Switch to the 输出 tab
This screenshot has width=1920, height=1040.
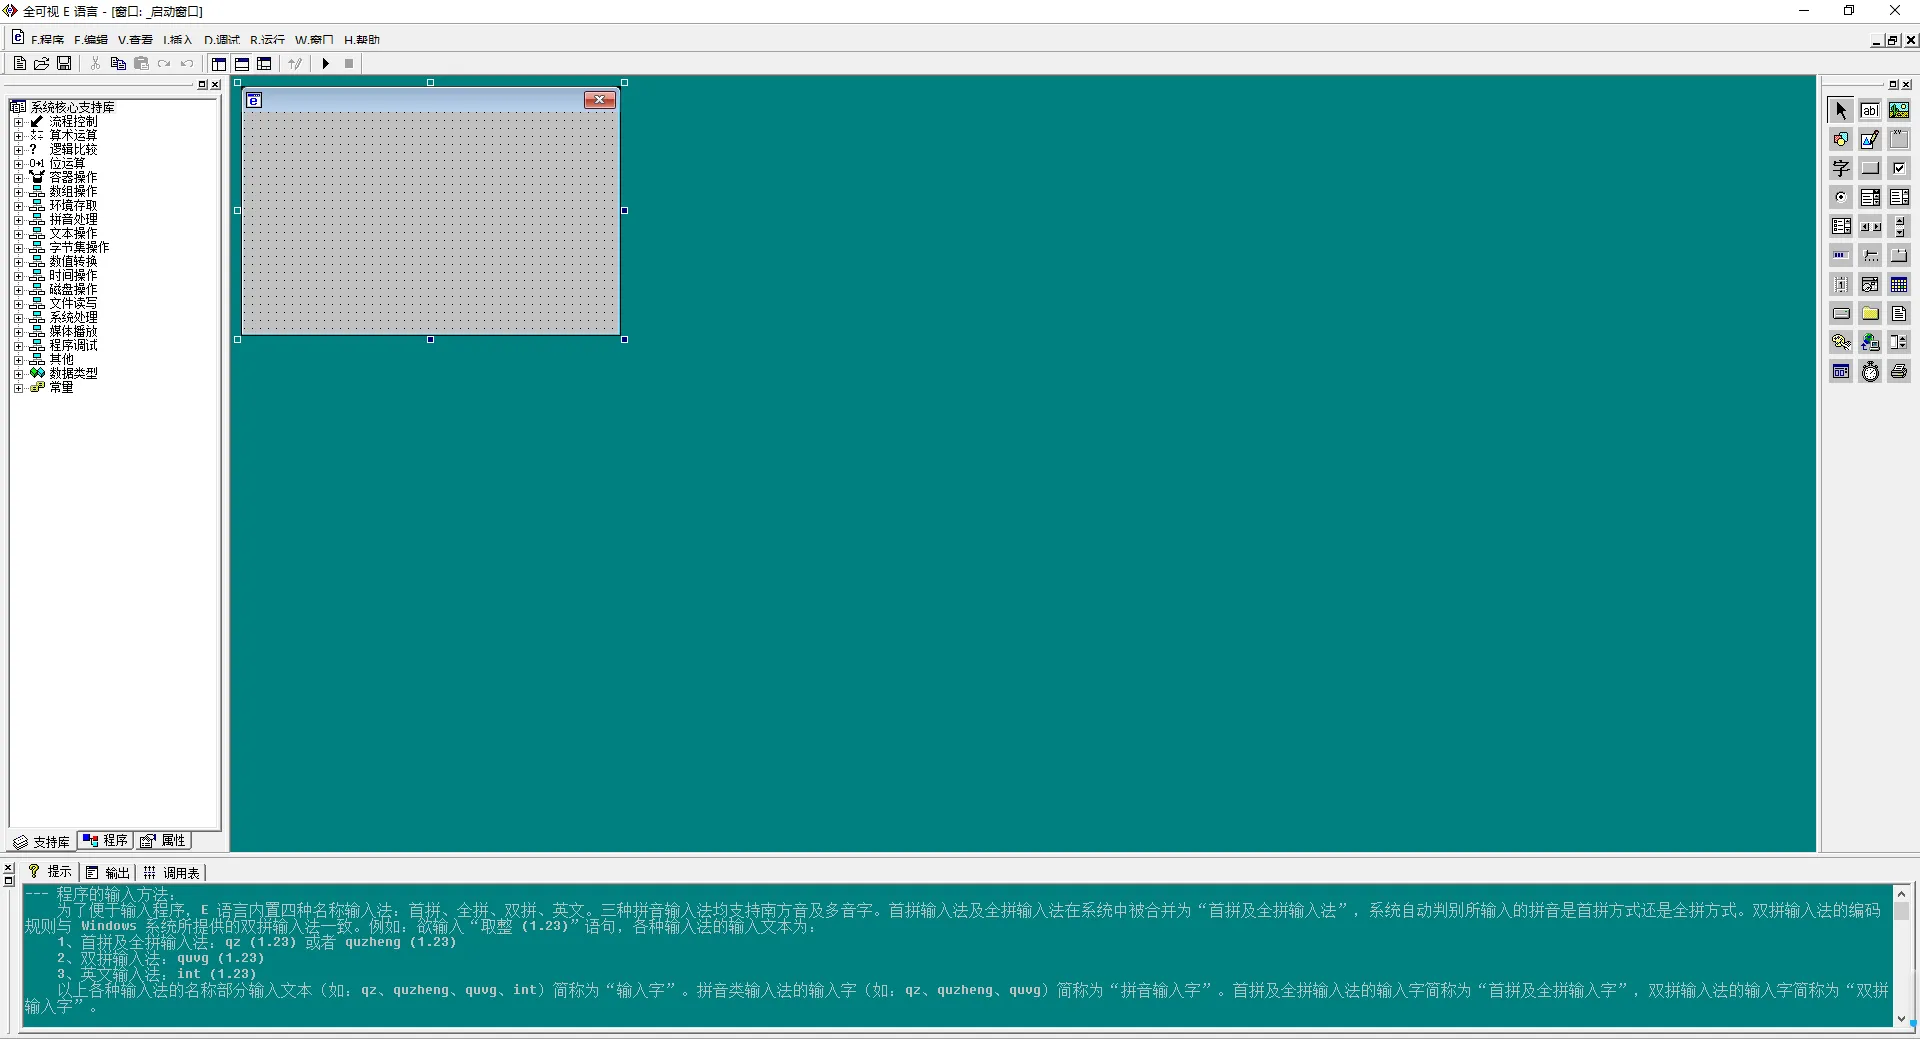coord(108,873)
